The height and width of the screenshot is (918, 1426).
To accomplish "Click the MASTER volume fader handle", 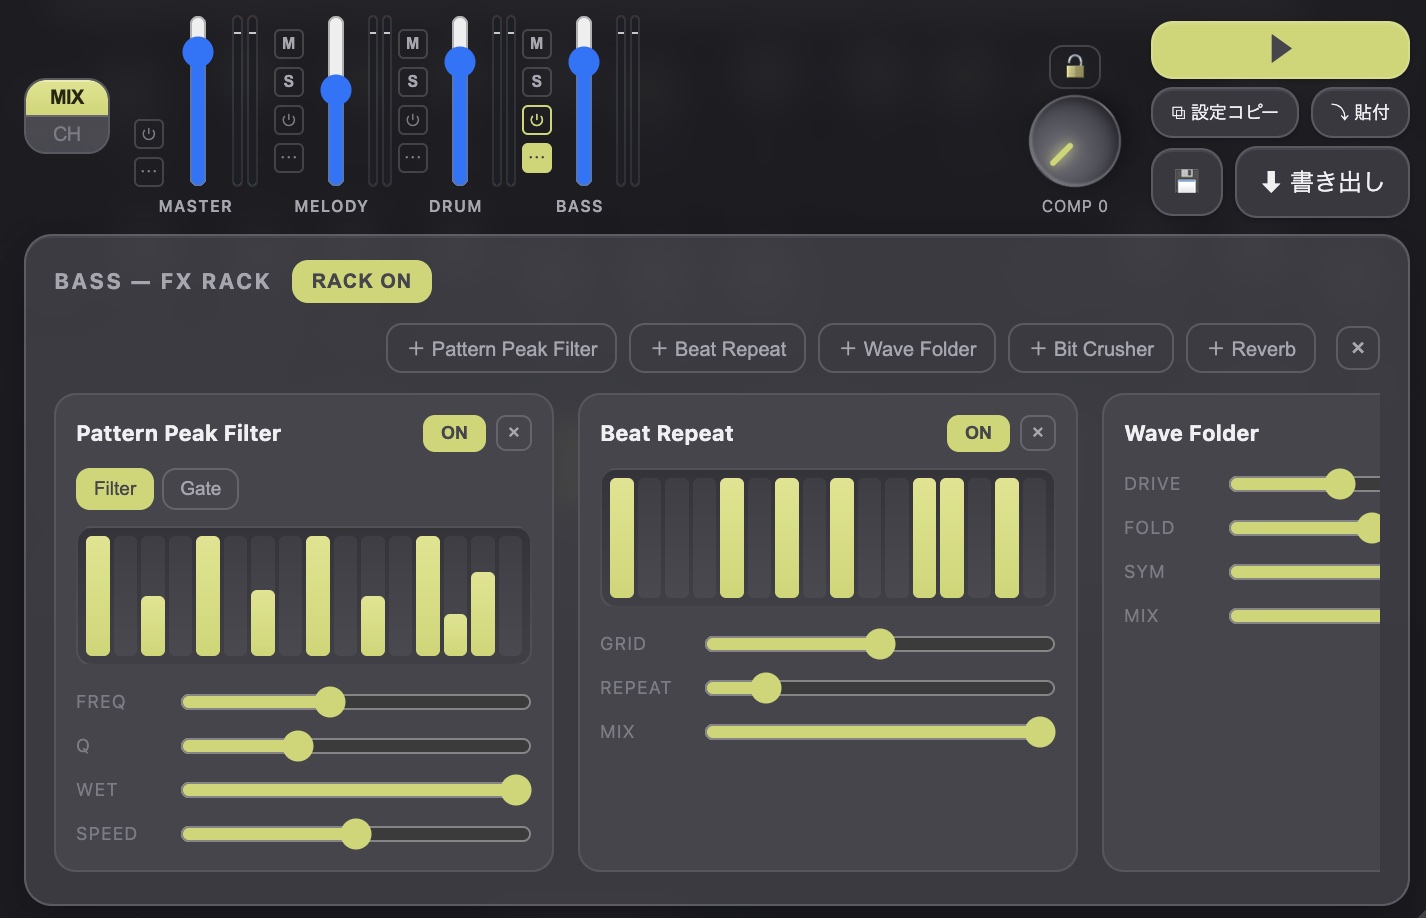I will (198, 52).
